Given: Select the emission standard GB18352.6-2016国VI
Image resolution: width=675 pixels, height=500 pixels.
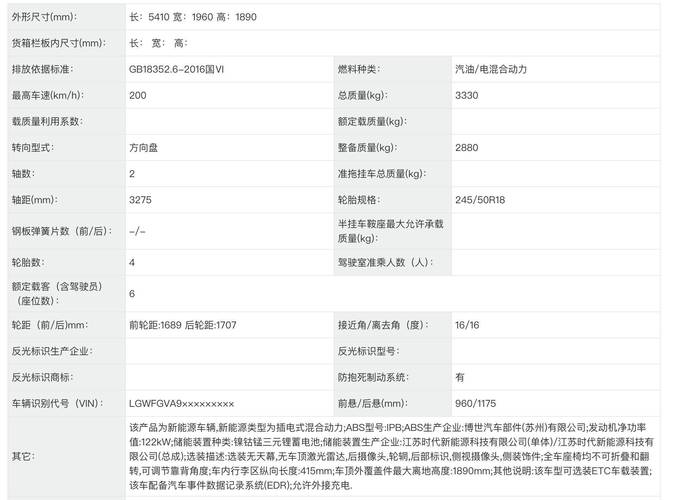Looking at the screenshot, I should (x=176, y=69).
